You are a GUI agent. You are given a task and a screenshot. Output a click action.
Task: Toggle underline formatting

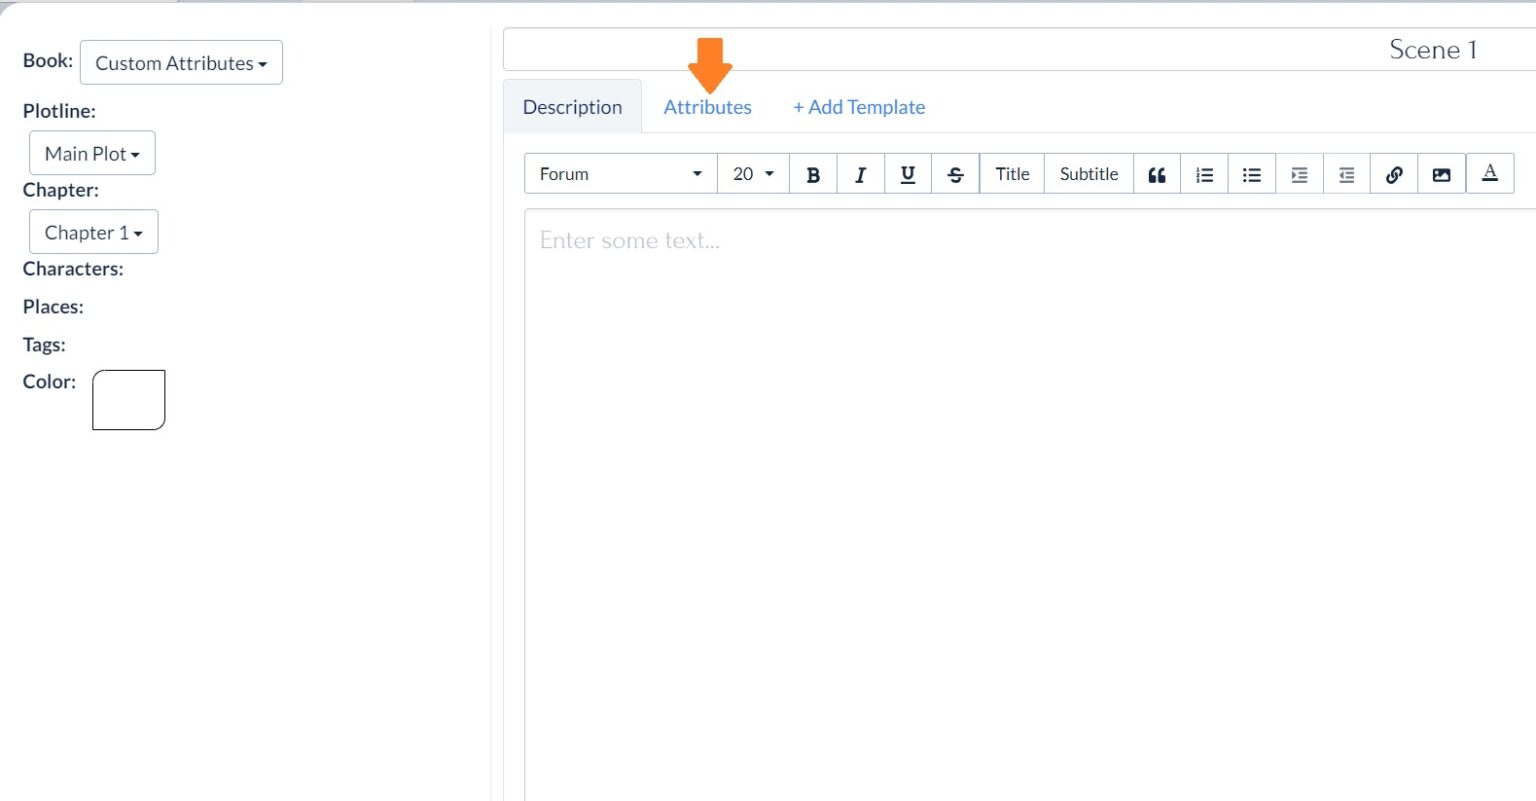tap(907, 174)
